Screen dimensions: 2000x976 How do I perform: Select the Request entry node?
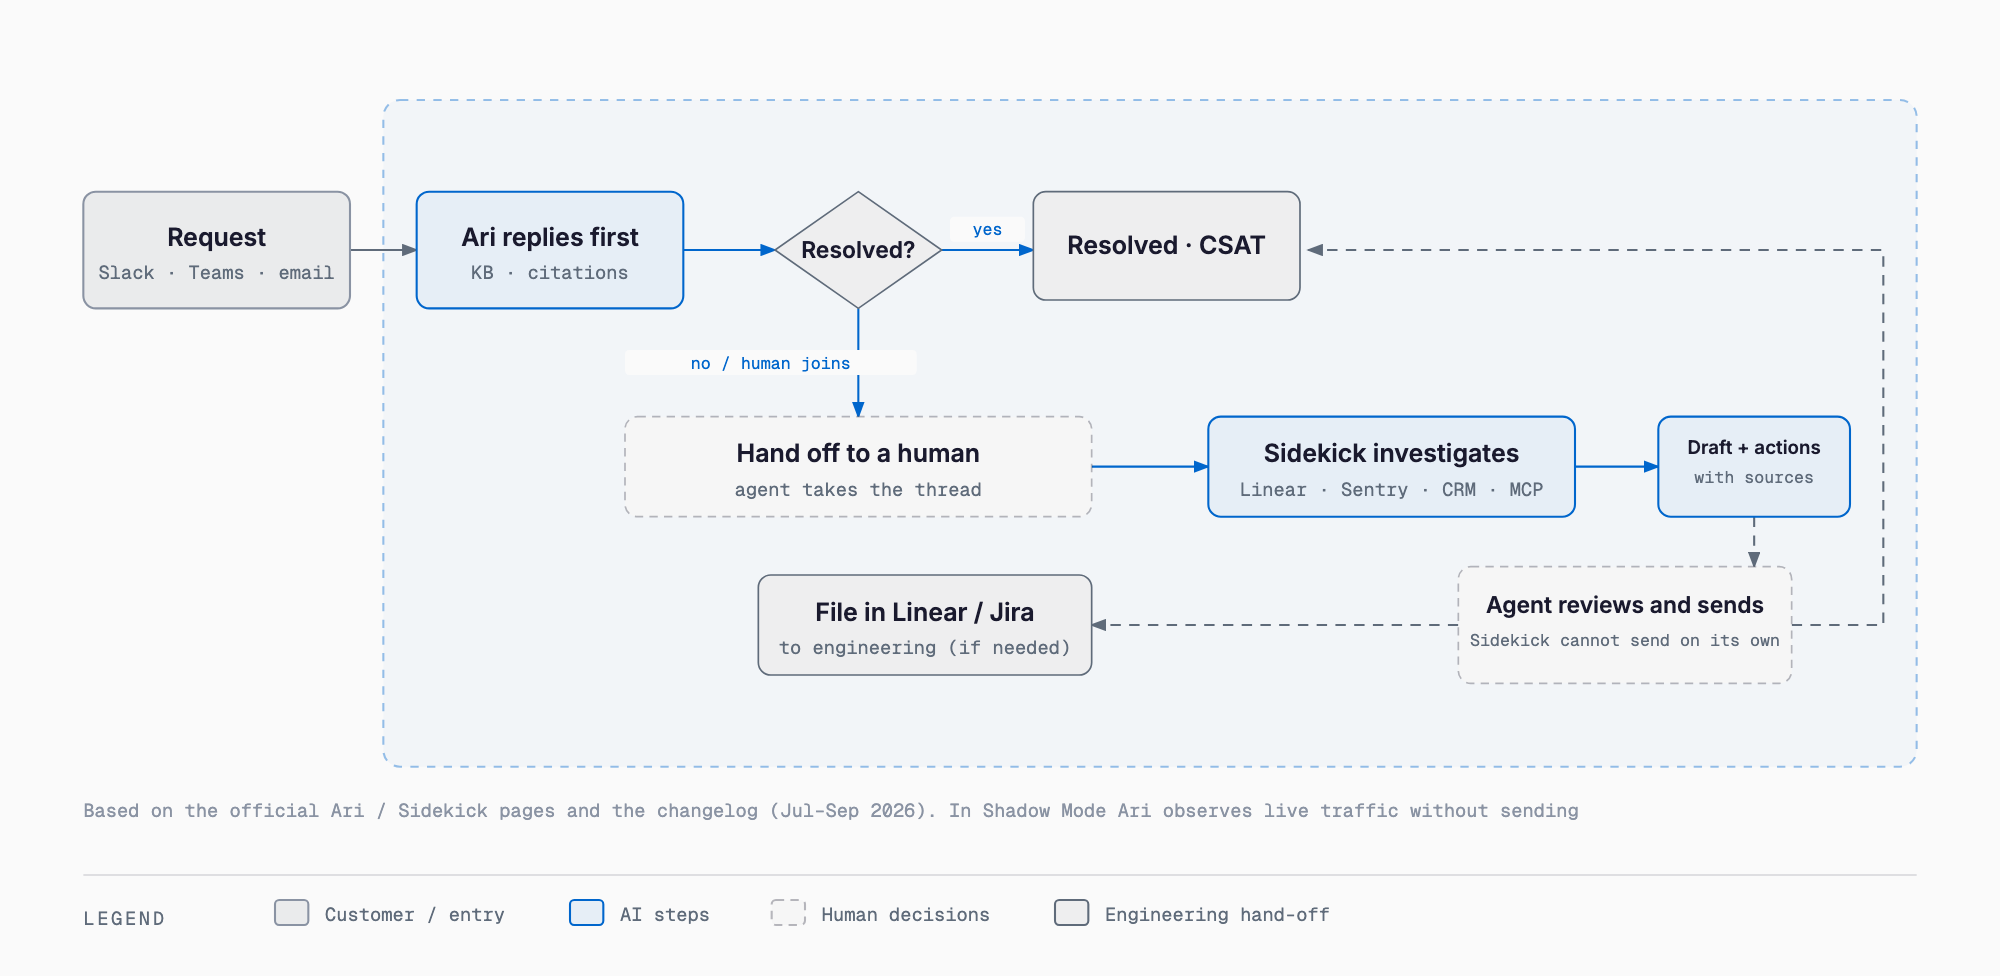pyautogui.click(x=216, y=250)
